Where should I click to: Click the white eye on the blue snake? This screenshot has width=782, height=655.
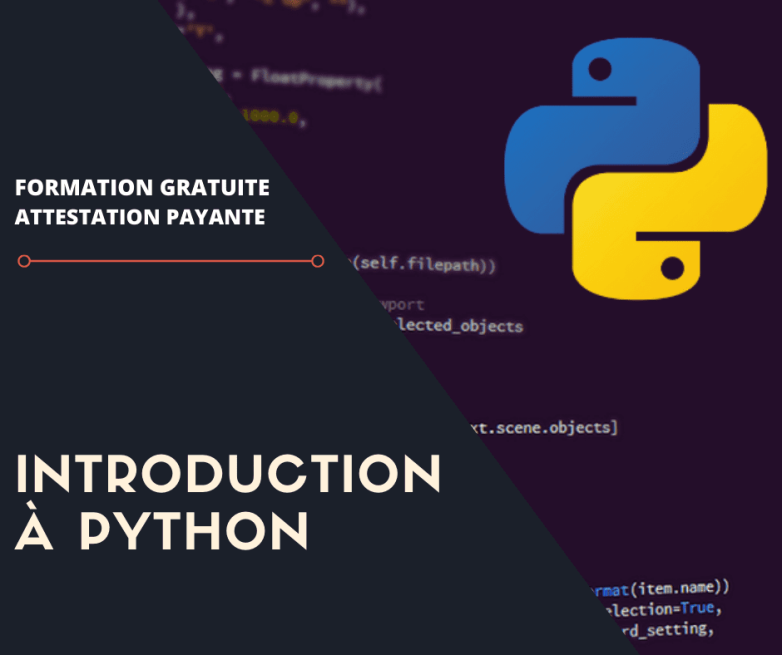click(x=598, y=68)
